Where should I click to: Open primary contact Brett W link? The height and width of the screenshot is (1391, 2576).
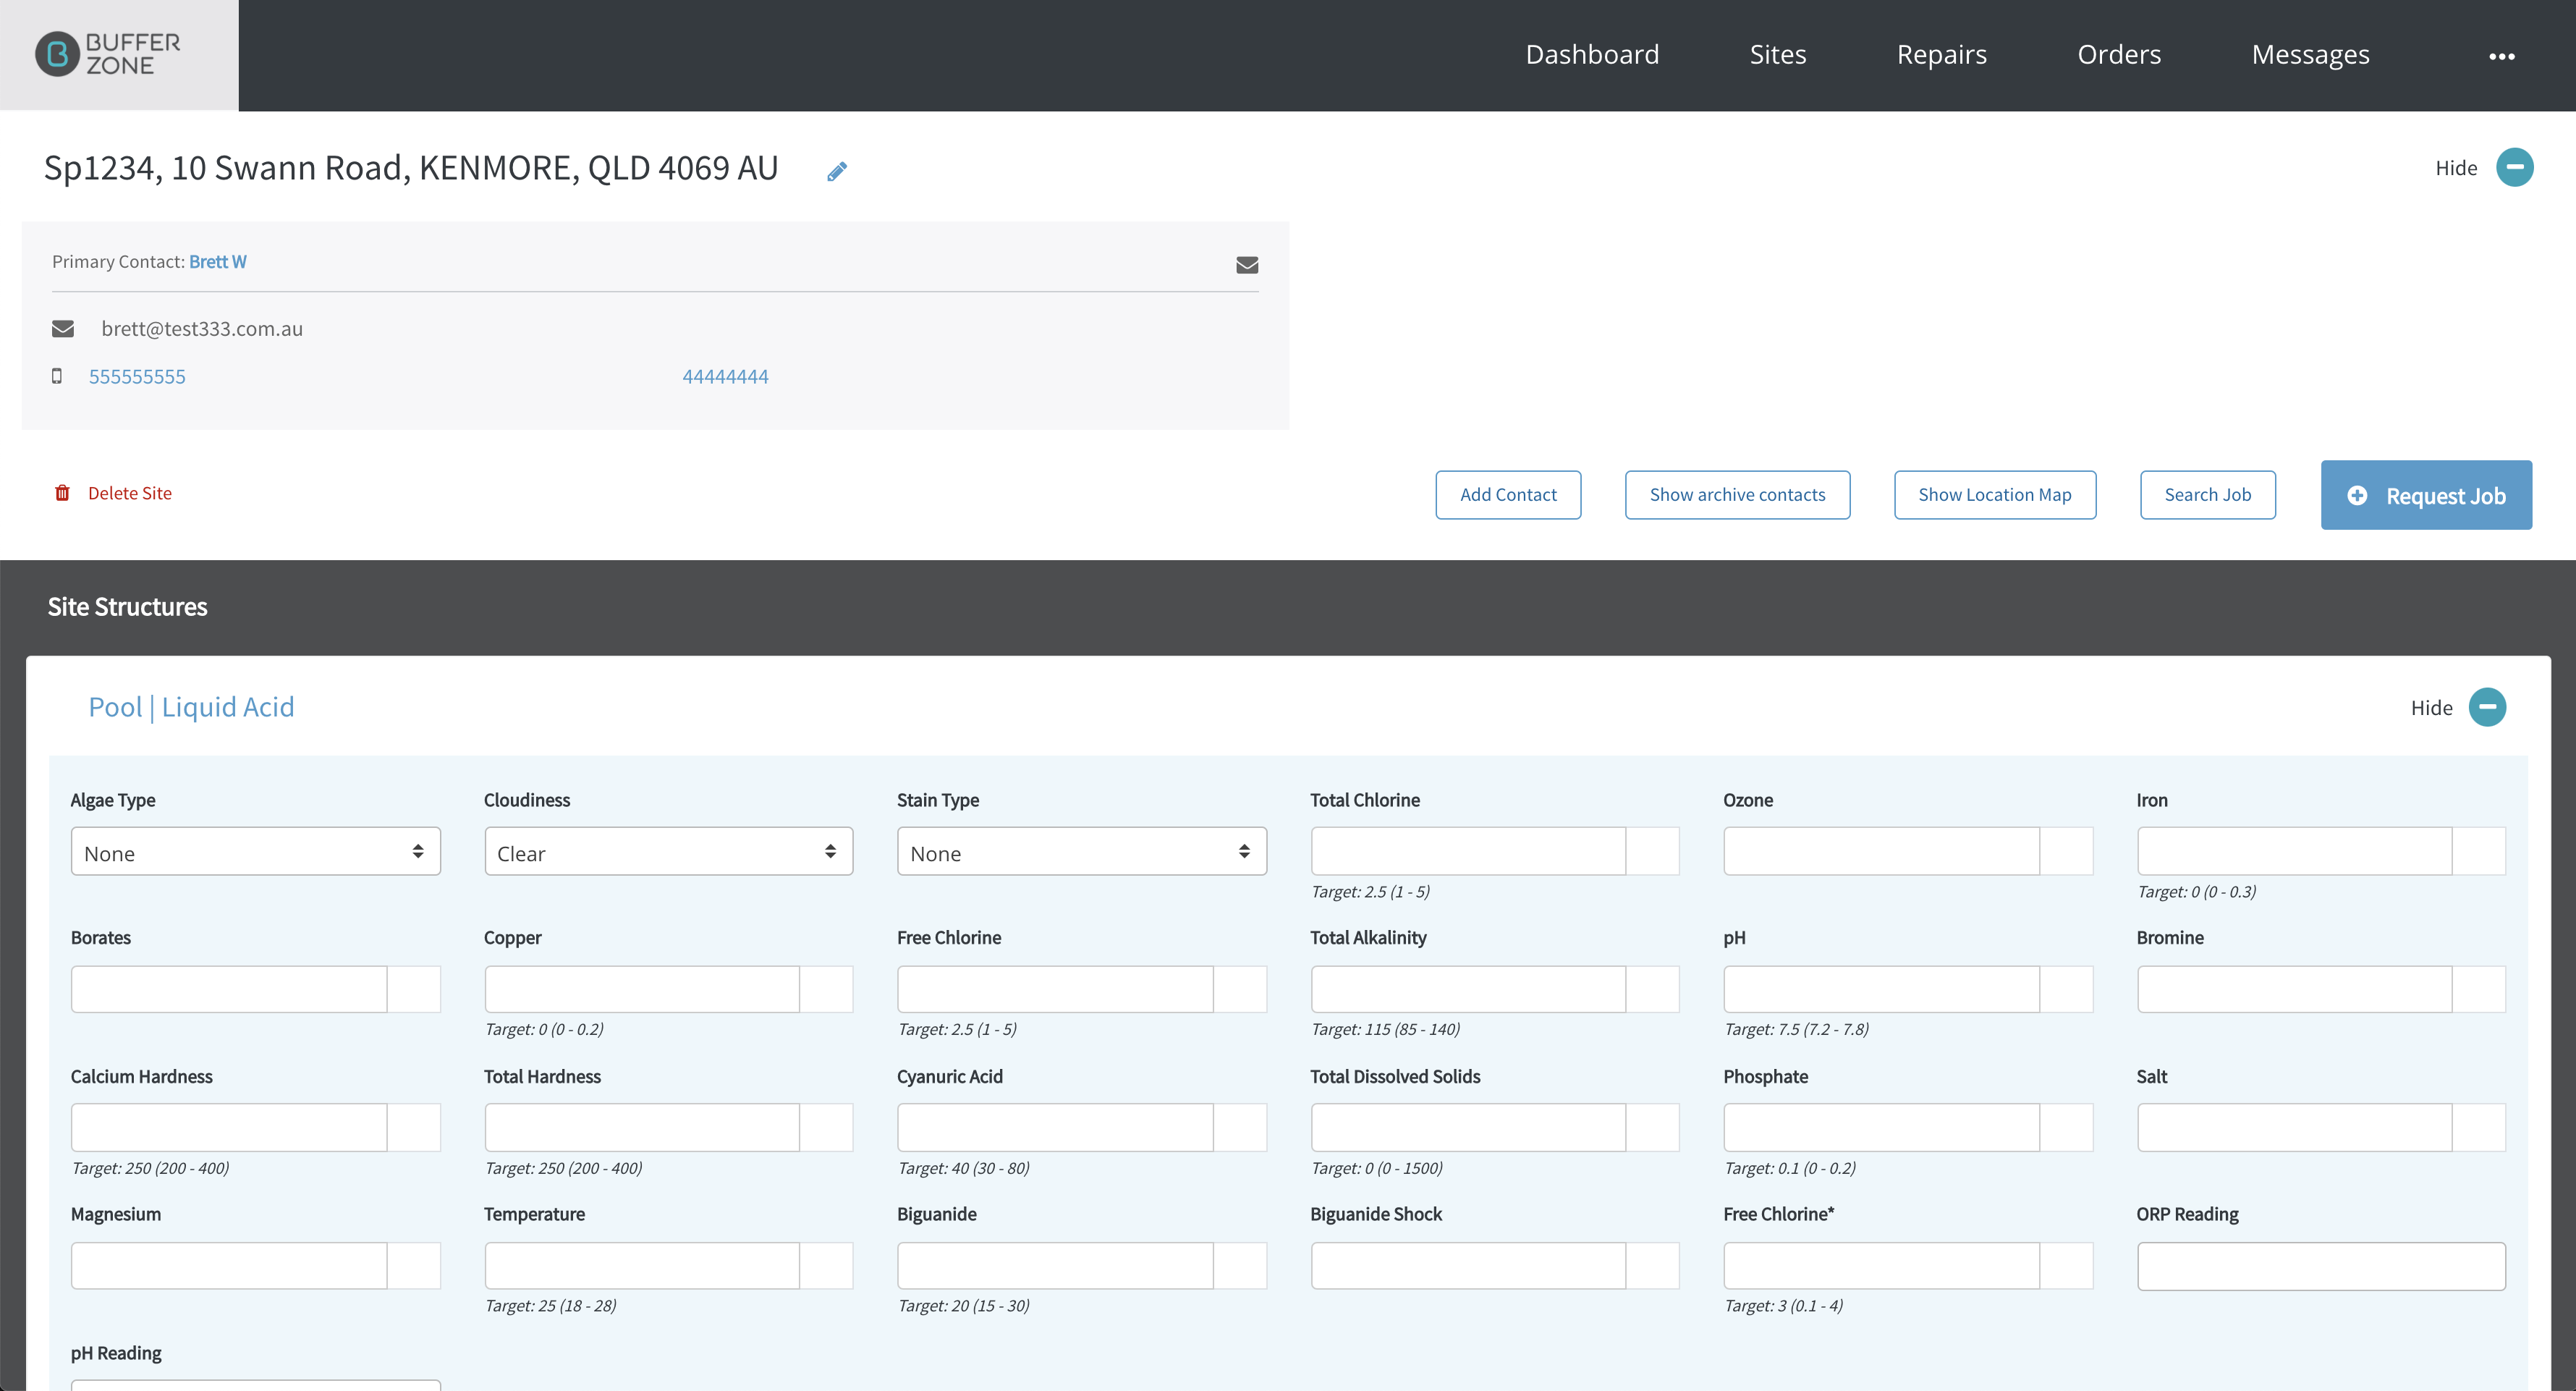coord(217,262)
